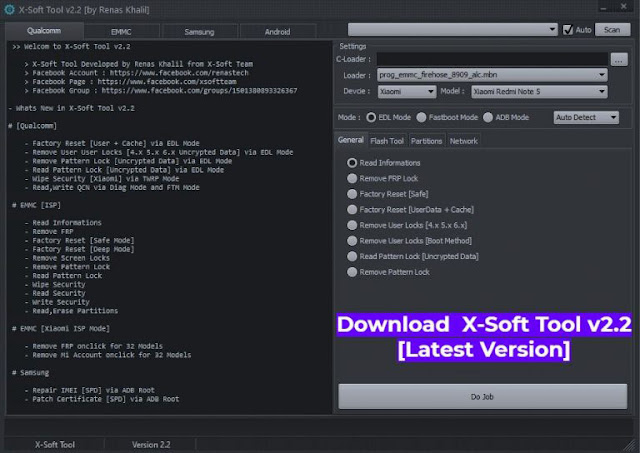The width and height of the screenshot is (640, 453).
Task: Click 'Patch Certificate [SPD] via ADB Root' line
Action: (x=102, y=399)
